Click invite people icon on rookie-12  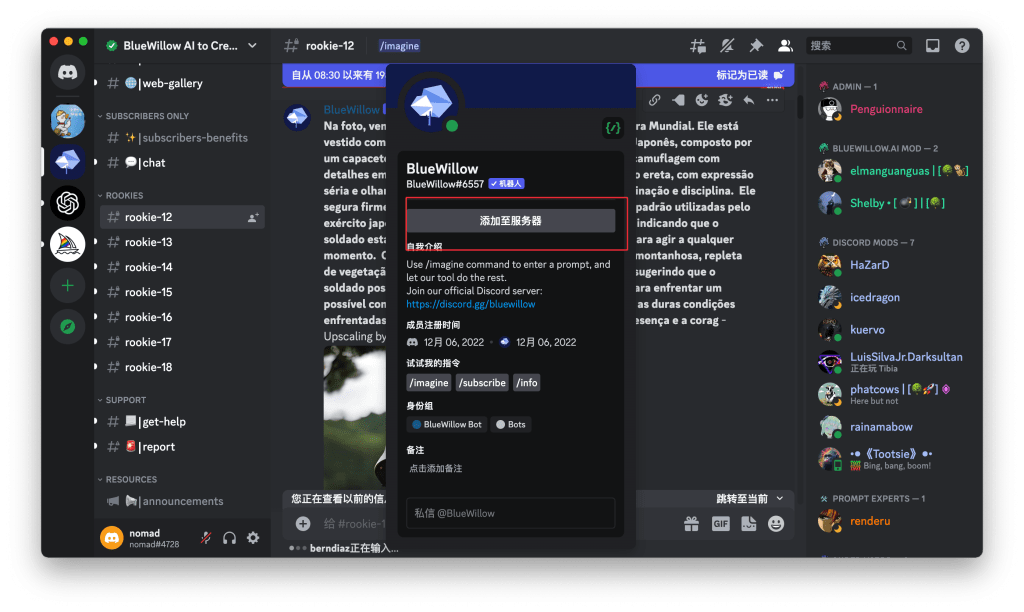[253, 217]
